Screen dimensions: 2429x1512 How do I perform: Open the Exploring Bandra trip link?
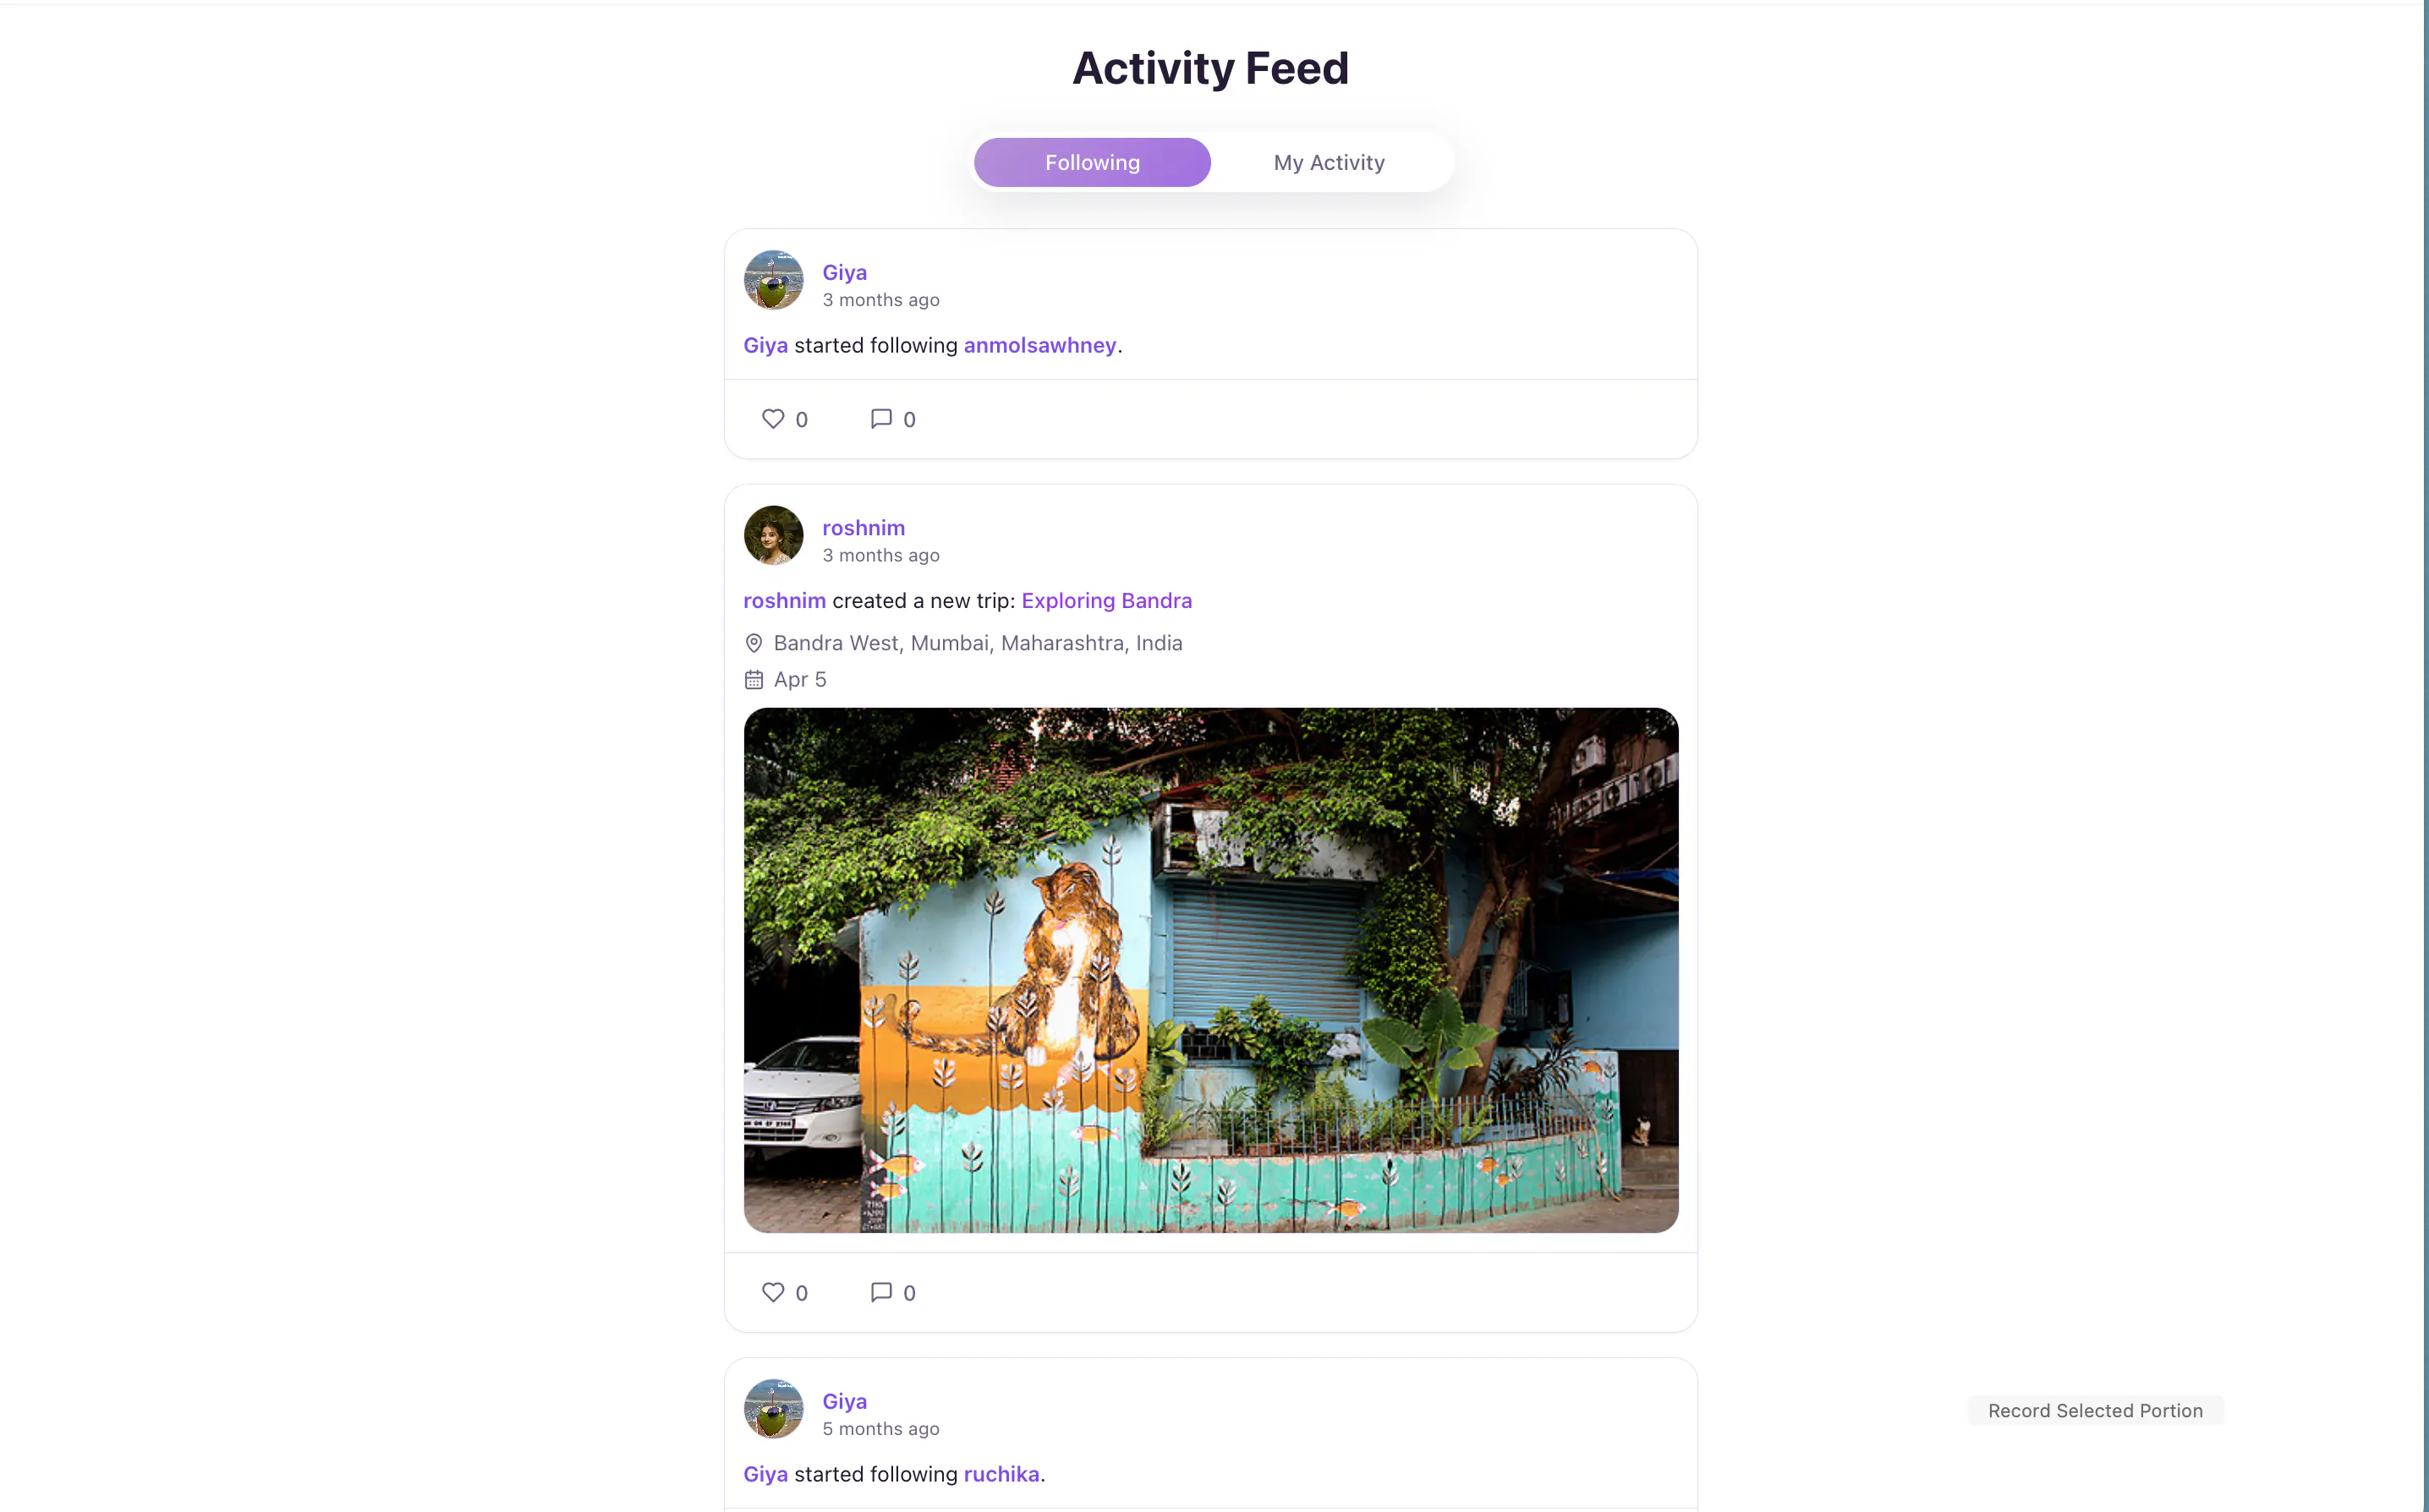tap(1106, 601)
